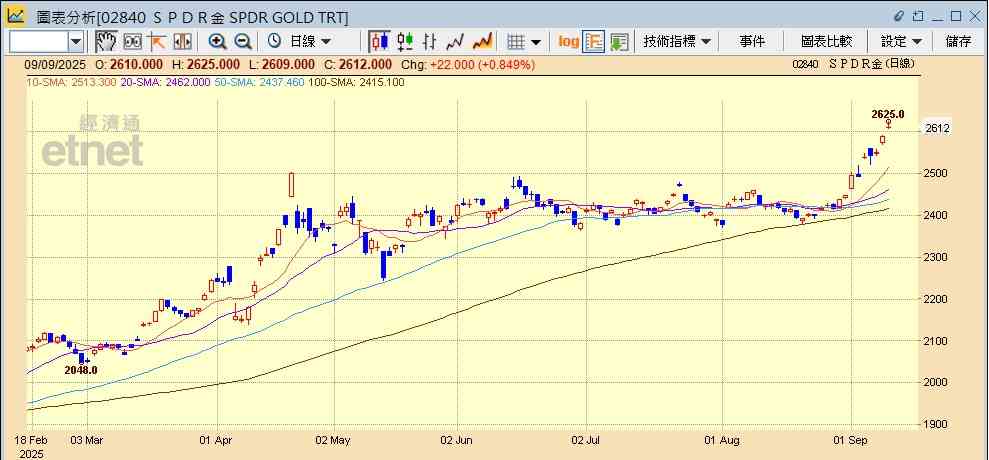Toggle log scale

click(x=568, y=42)
